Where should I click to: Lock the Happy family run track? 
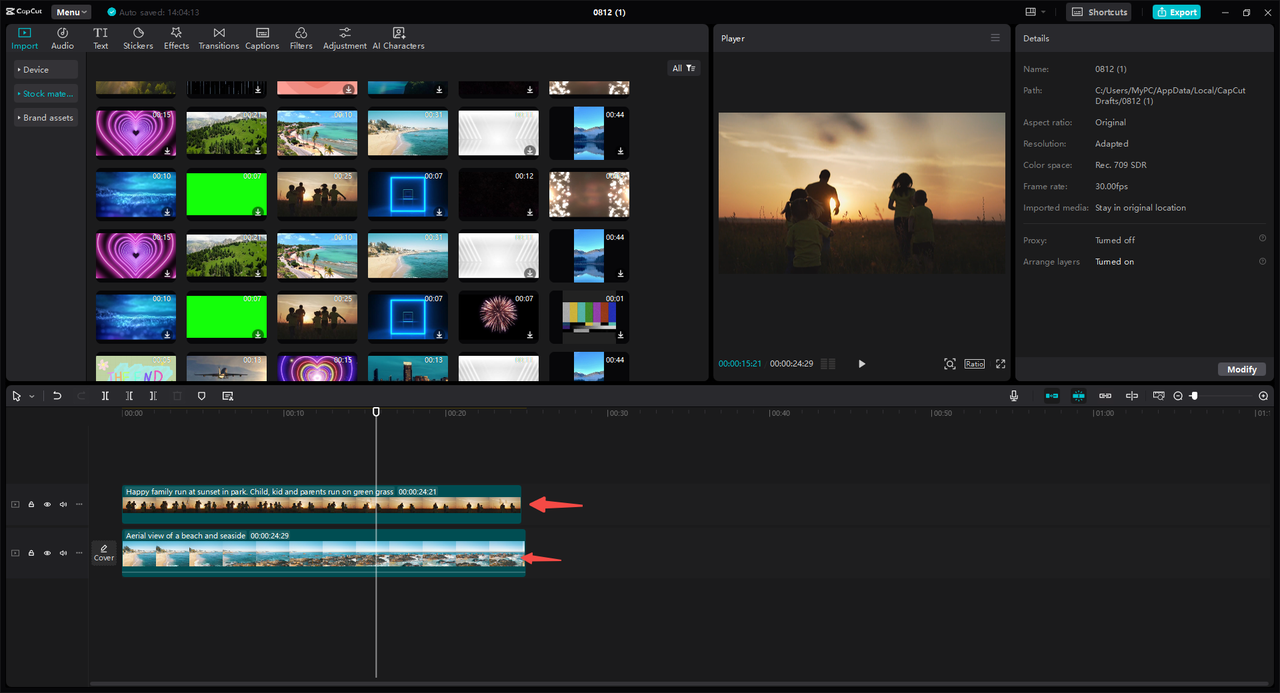[31, 504]
